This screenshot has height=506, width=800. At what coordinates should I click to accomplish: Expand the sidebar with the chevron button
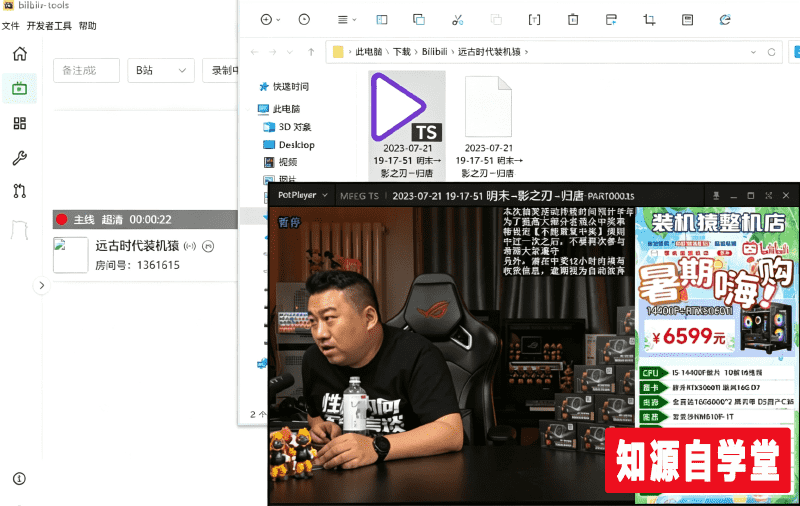42,285
